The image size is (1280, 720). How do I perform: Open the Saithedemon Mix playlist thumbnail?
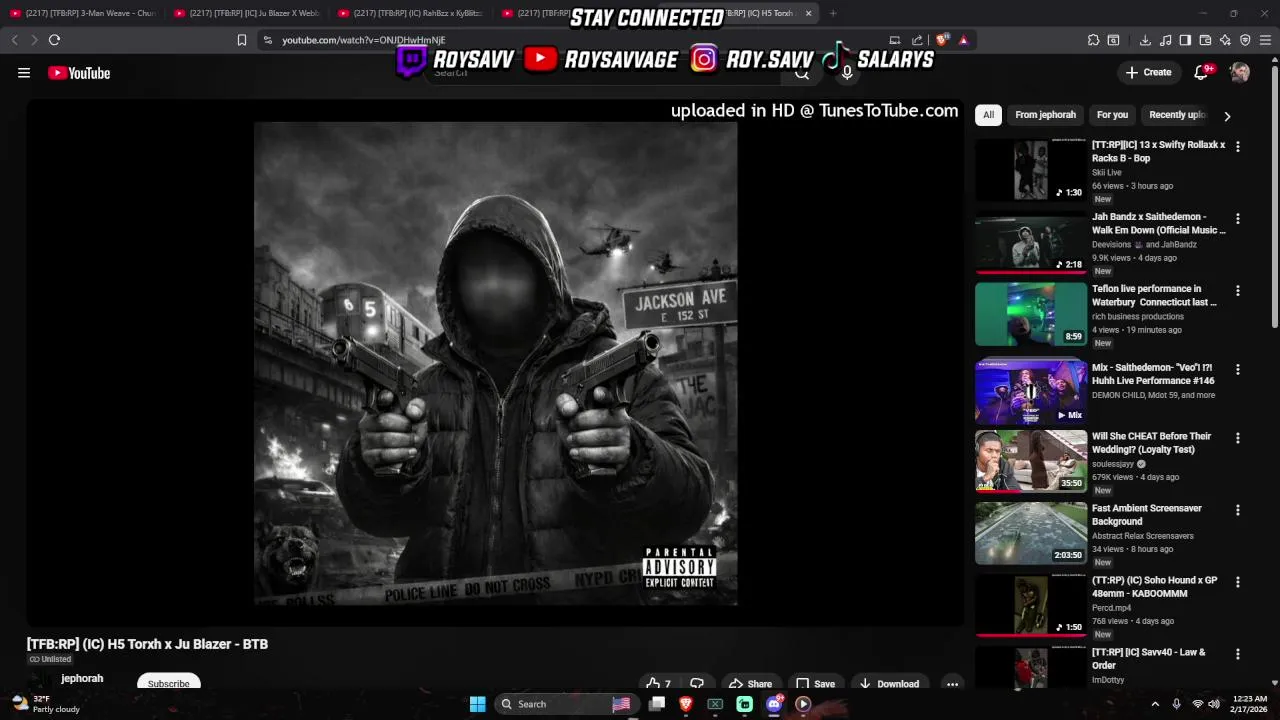(x=1031, y=392)
